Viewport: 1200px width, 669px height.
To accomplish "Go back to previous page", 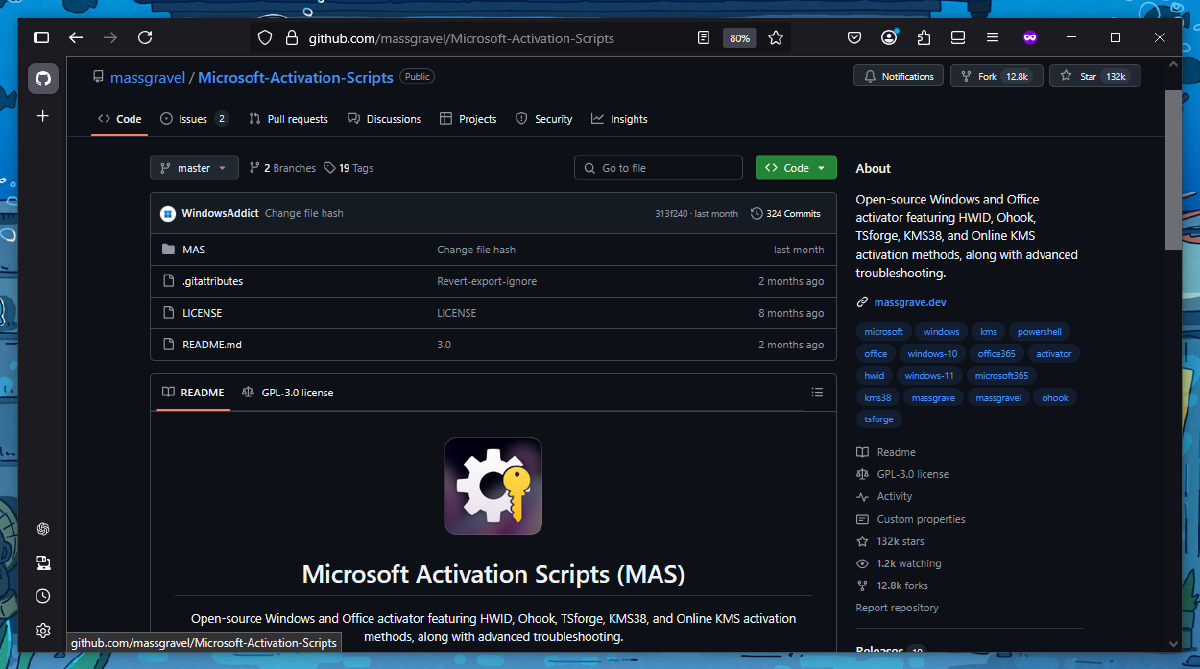I will (x=76, y=38).
